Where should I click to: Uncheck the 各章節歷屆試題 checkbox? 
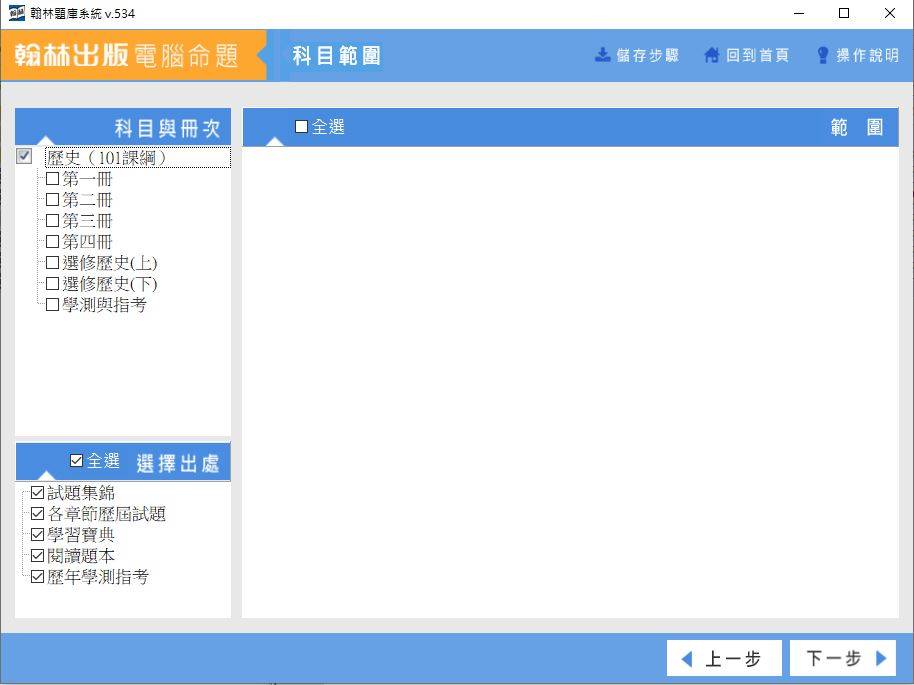(37, 514)
